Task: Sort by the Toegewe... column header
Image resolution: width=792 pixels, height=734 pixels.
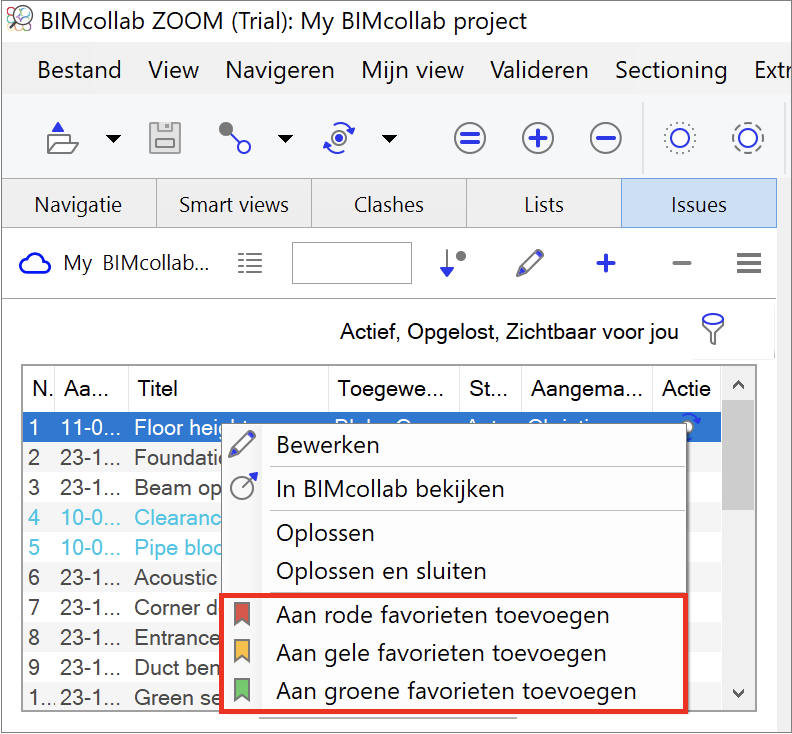Action: coord(394,388)
